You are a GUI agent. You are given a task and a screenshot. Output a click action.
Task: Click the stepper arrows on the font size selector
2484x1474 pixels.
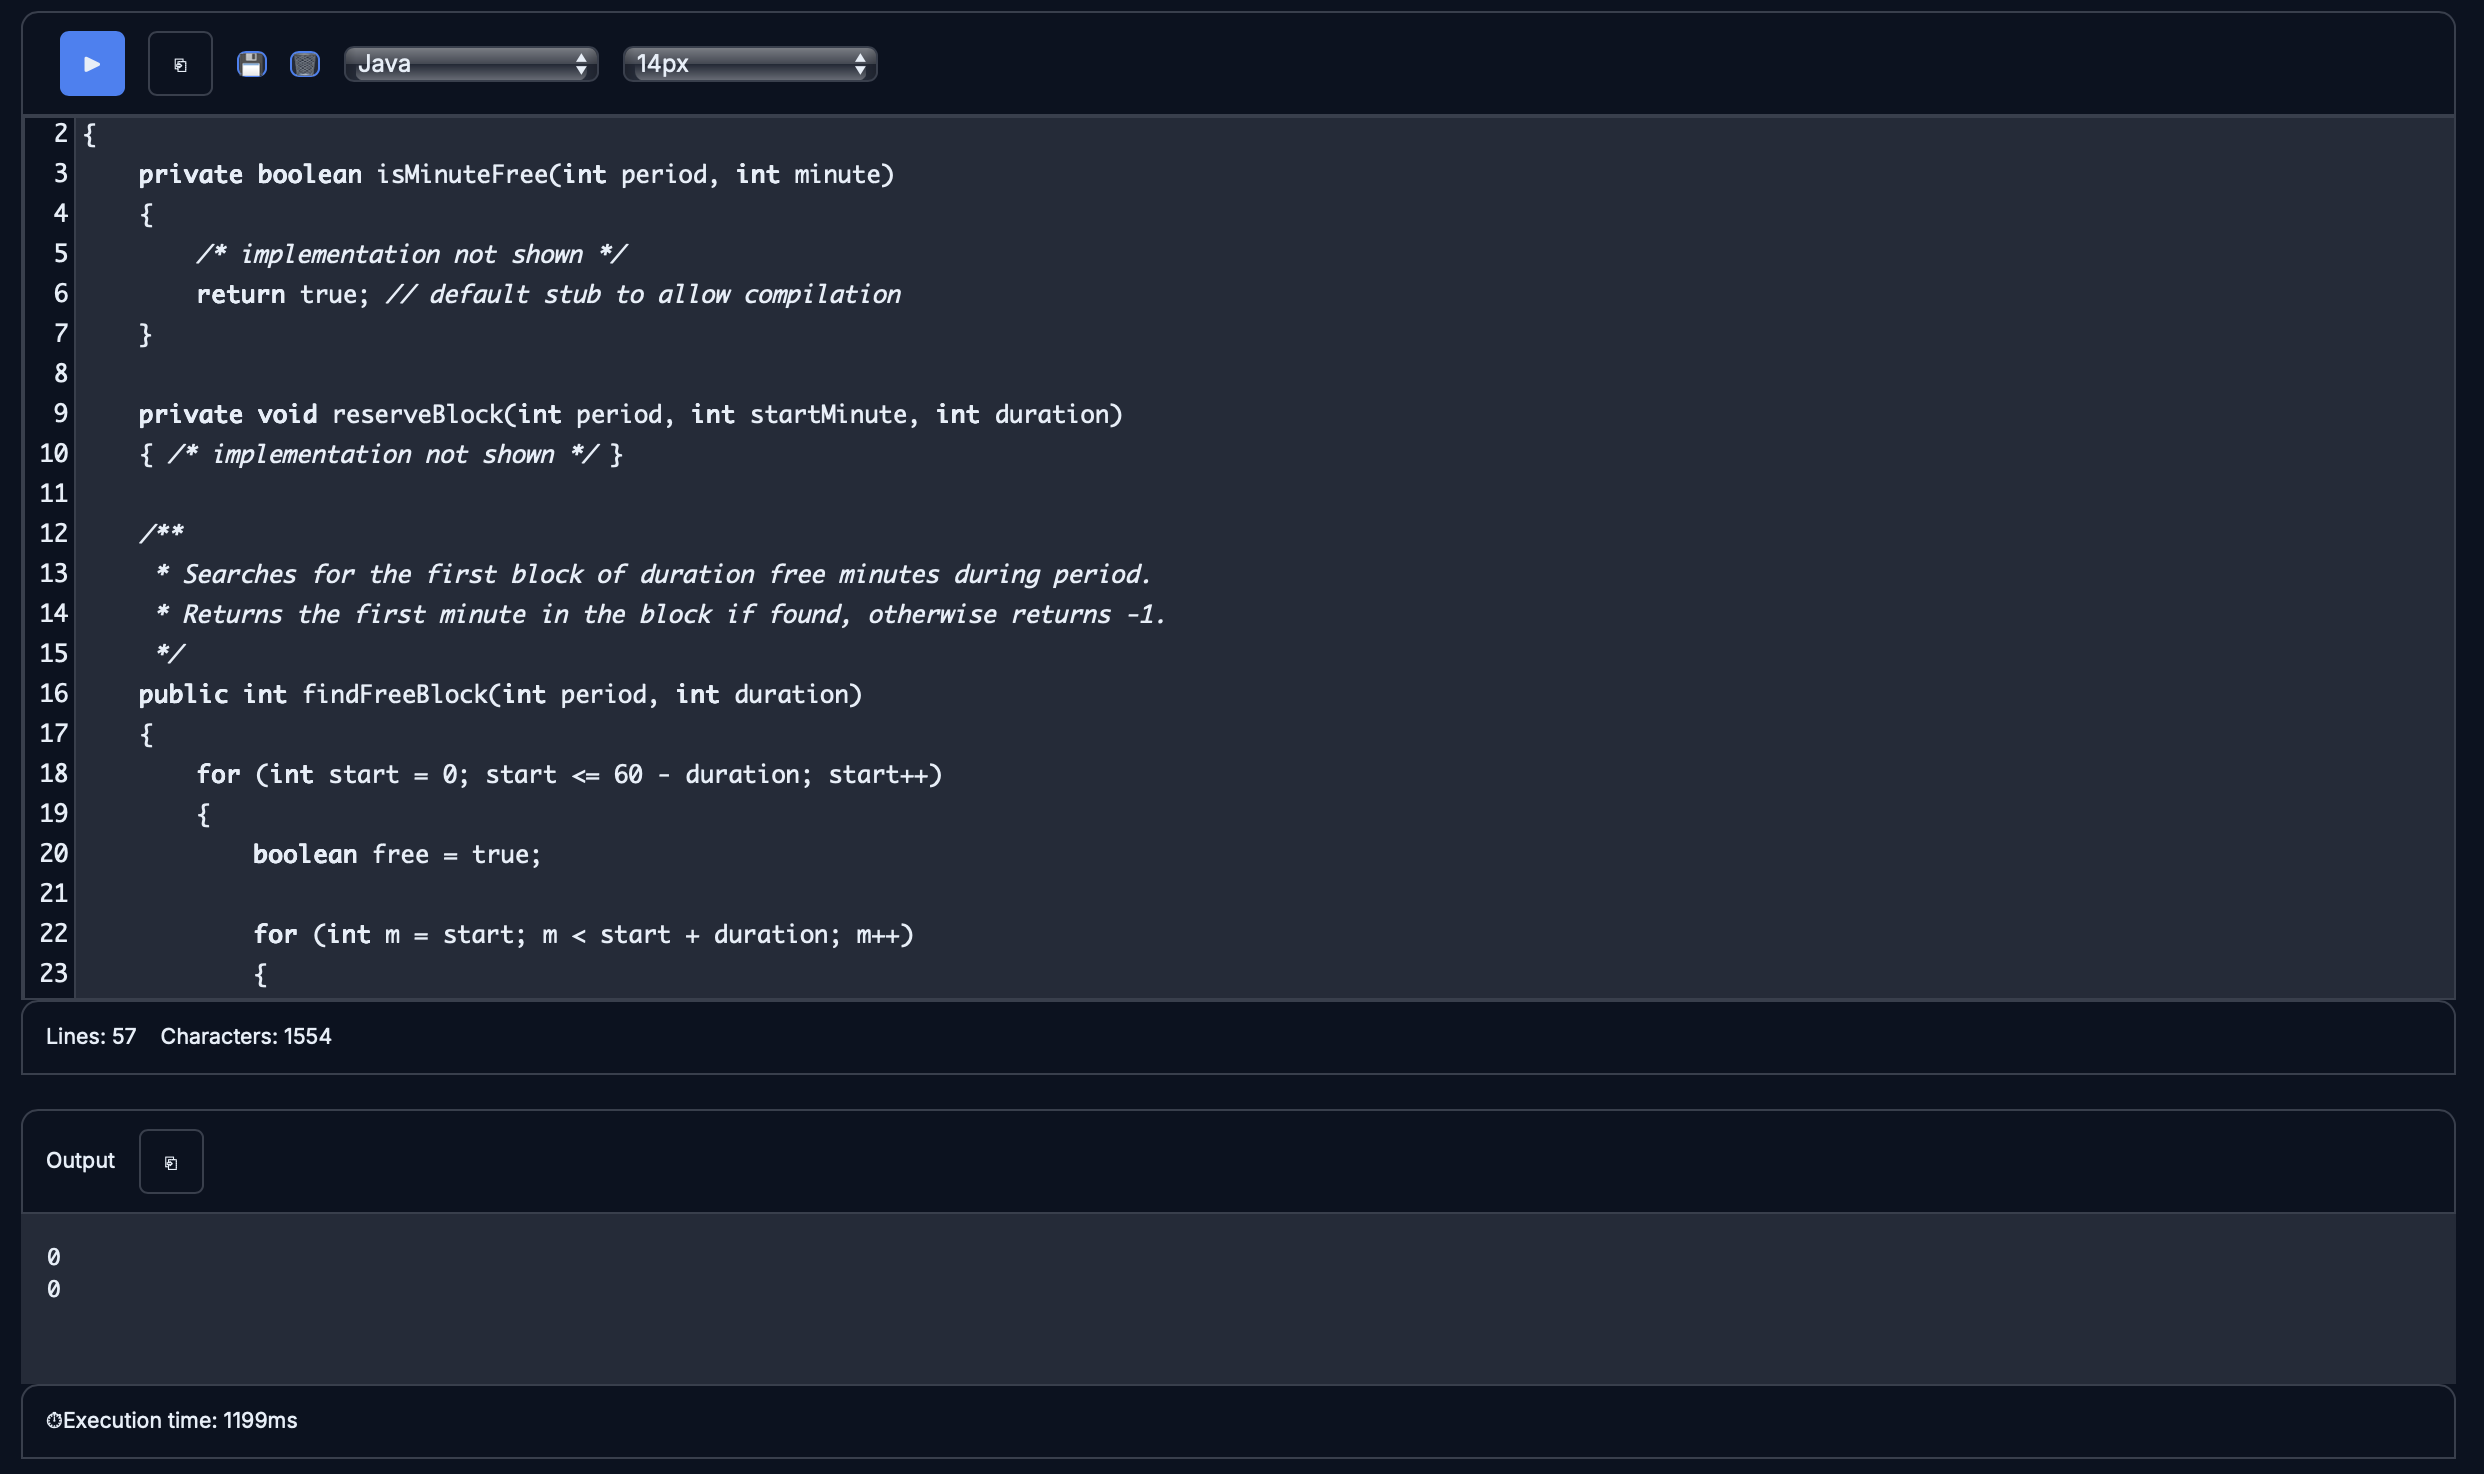860,63
